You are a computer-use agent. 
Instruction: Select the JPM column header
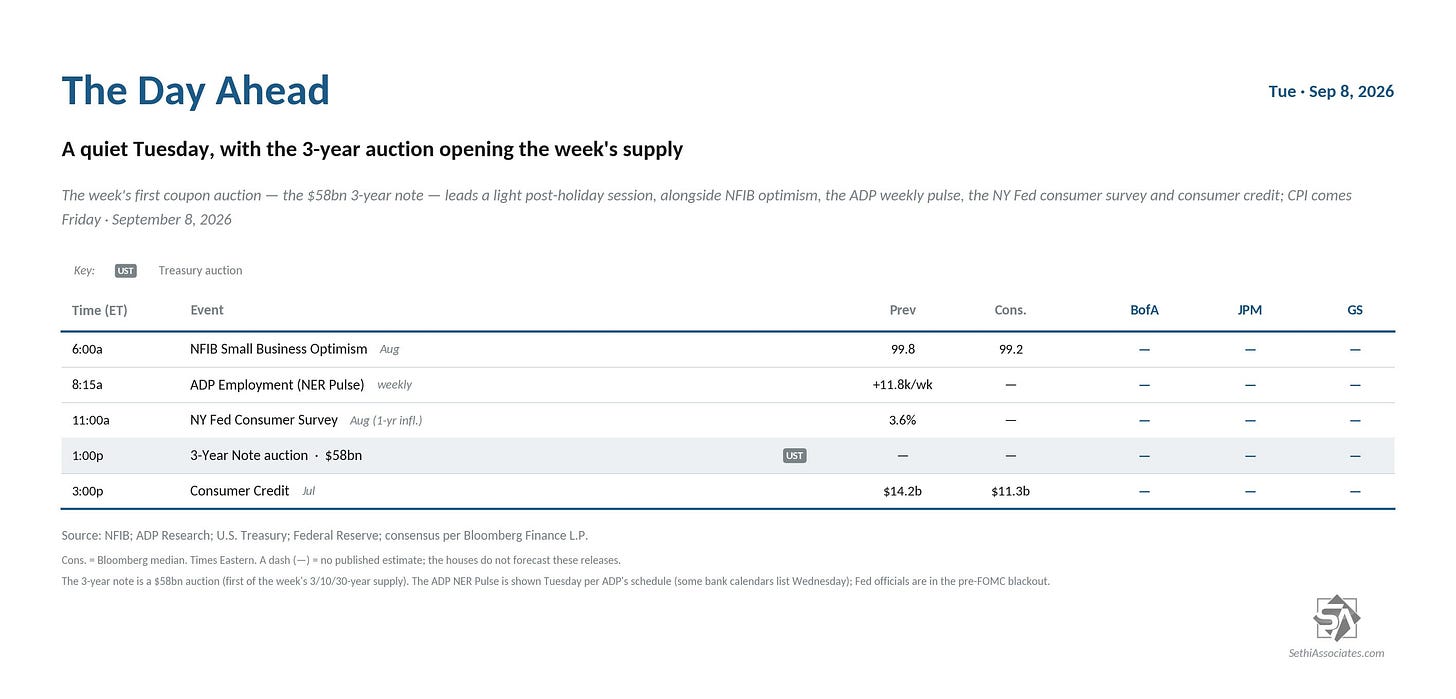pos(1250,310)
